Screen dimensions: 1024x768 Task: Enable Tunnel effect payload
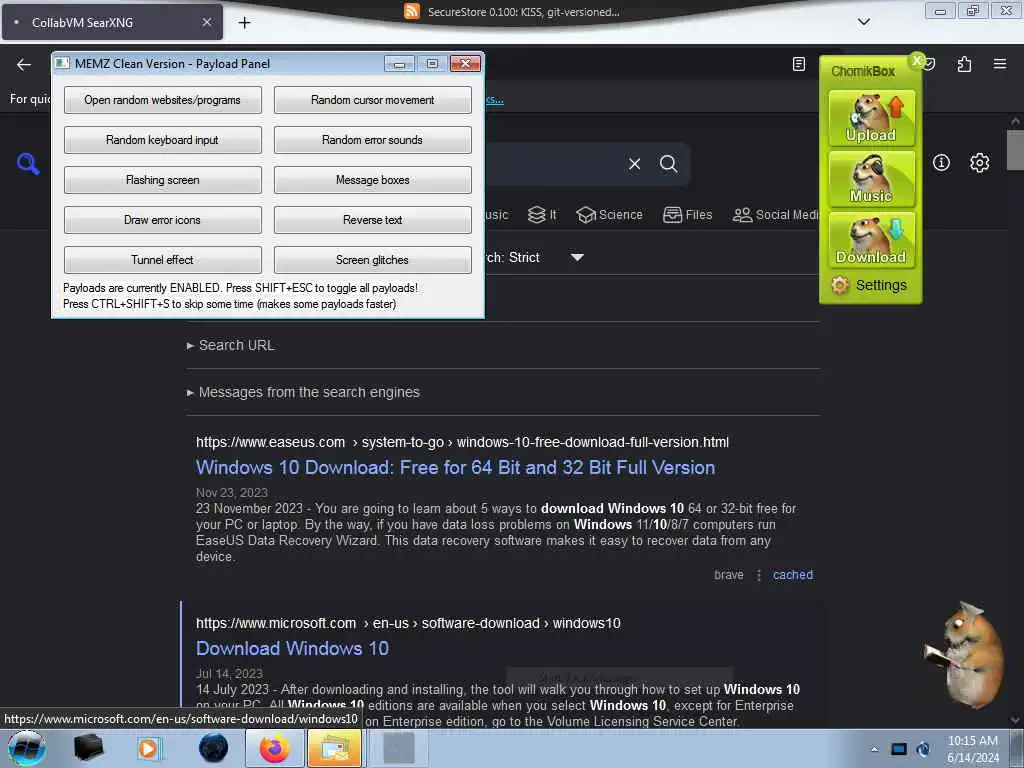pos(163,259)
